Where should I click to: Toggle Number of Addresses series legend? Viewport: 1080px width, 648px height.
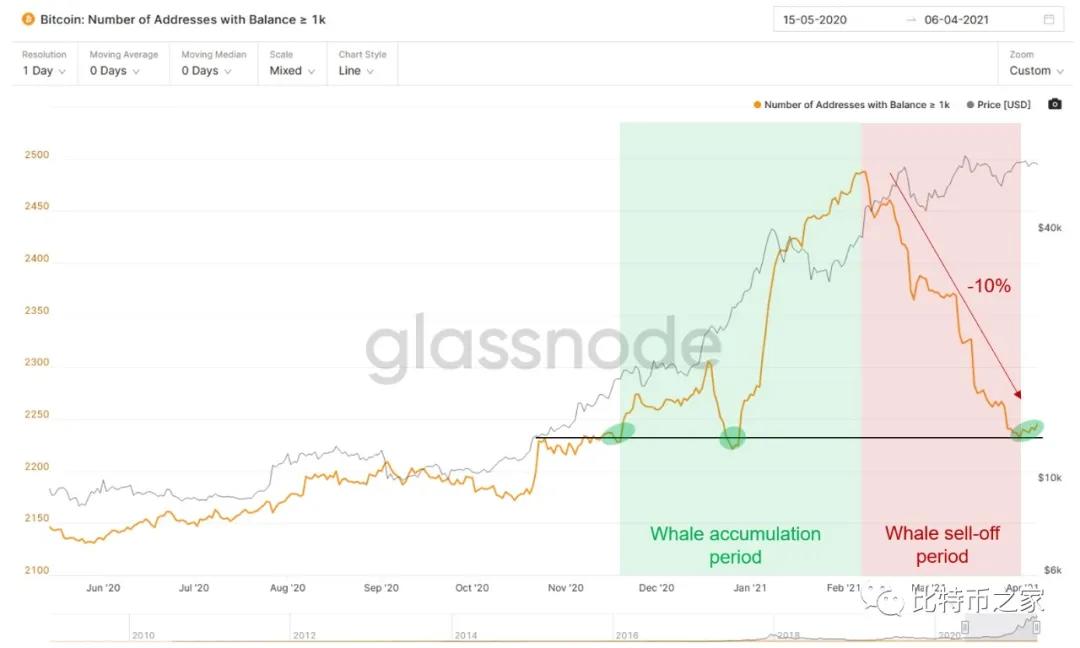click(x=852, y=105)
